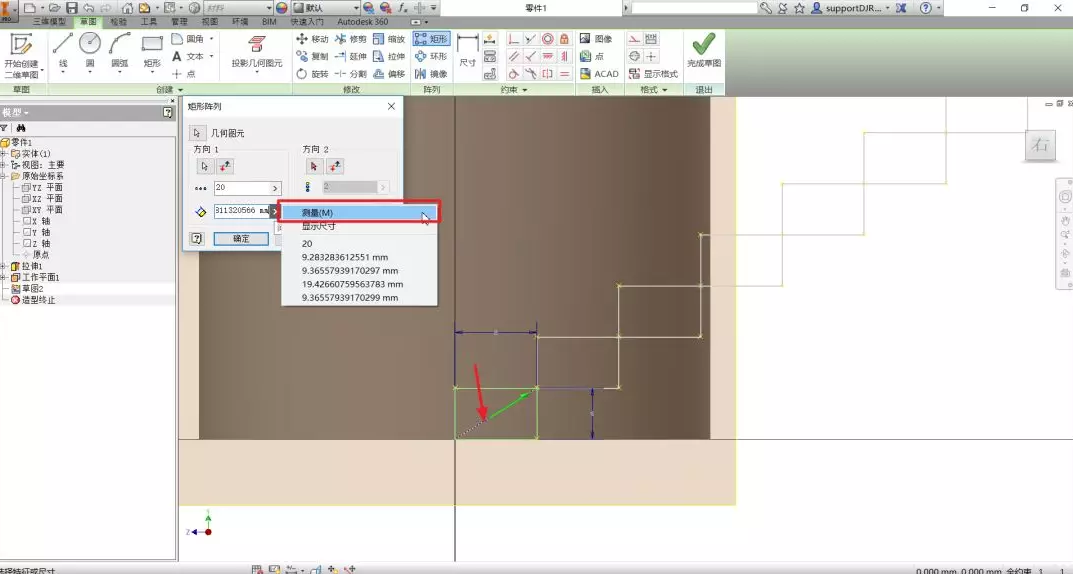Expand the 视图: 主要 node in the browser
The height and width of the screenshot is (574, 1073).
pyautogui.click(x=3, y=165)
